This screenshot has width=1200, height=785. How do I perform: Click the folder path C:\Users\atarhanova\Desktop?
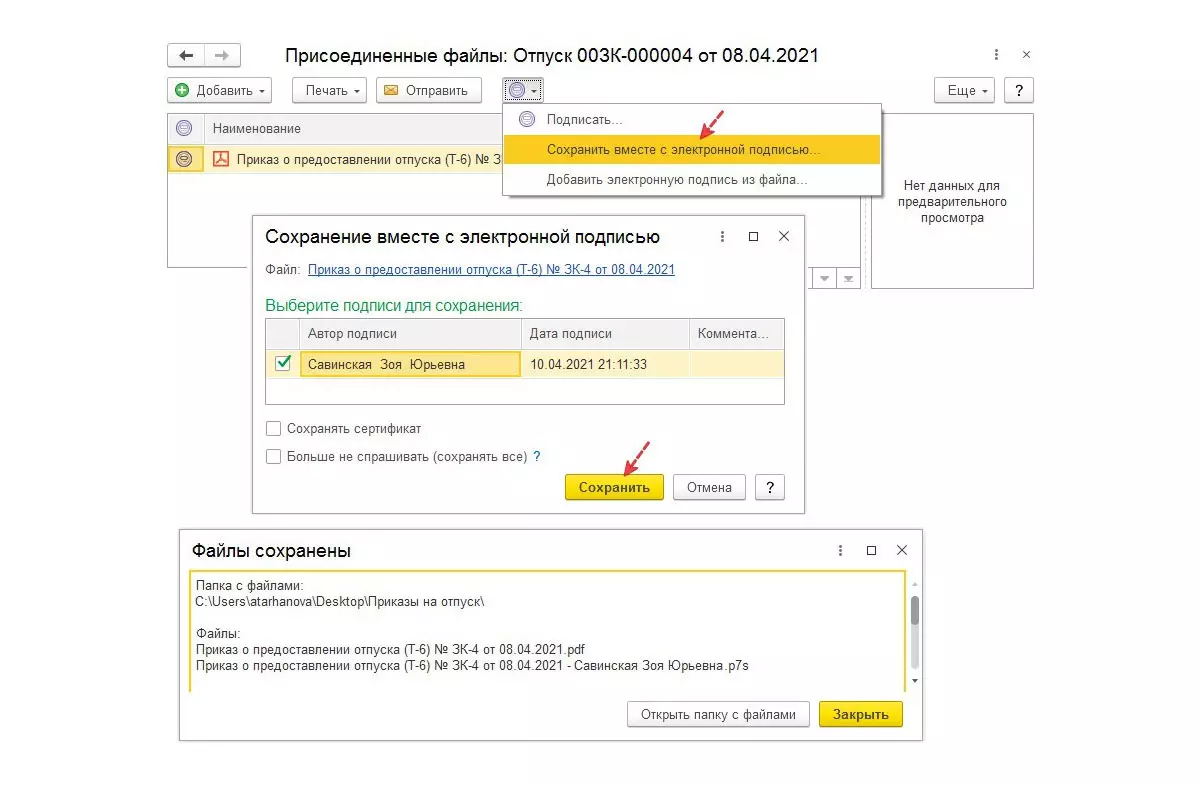(340, 602)
